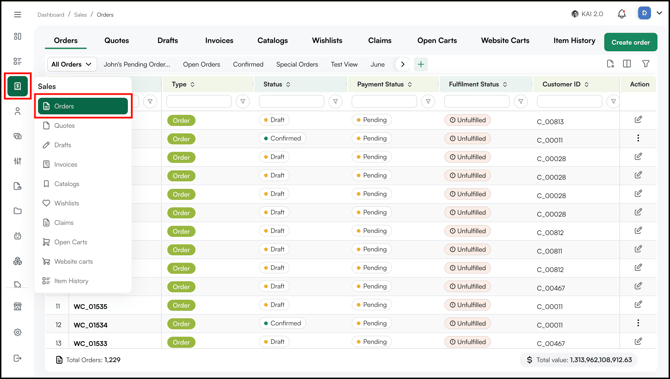Open the column layout icon
Screen dimensions: 670x379
(x=627, y=64)
